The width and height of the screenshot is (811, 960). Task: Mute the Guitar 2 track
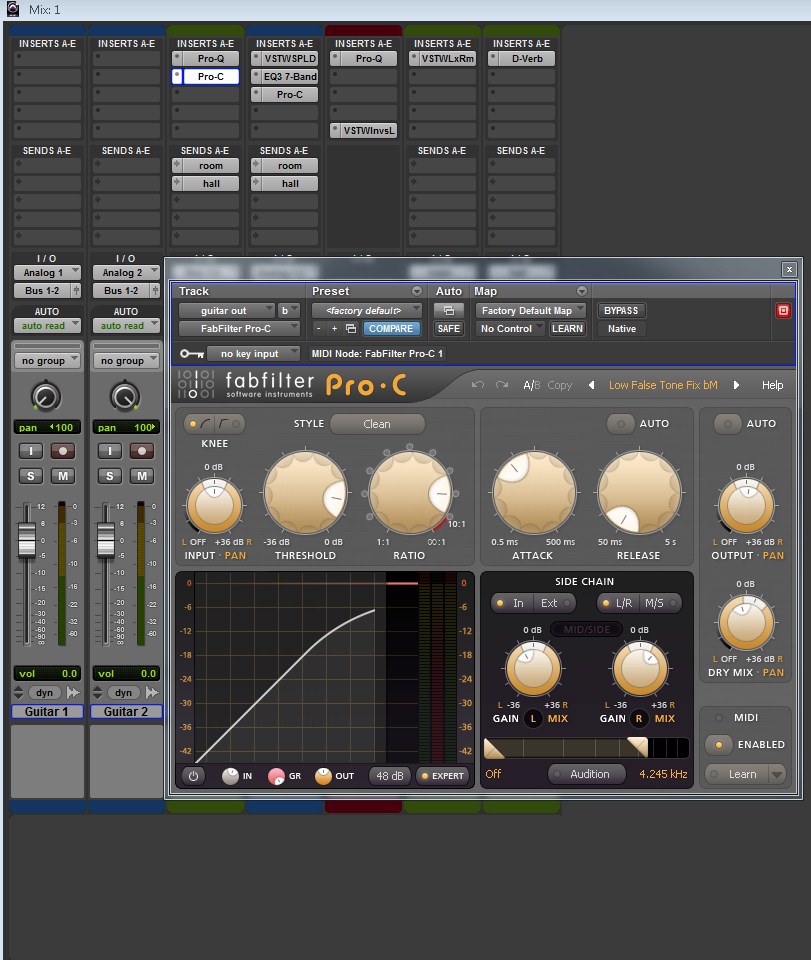[x=141, y=476]
